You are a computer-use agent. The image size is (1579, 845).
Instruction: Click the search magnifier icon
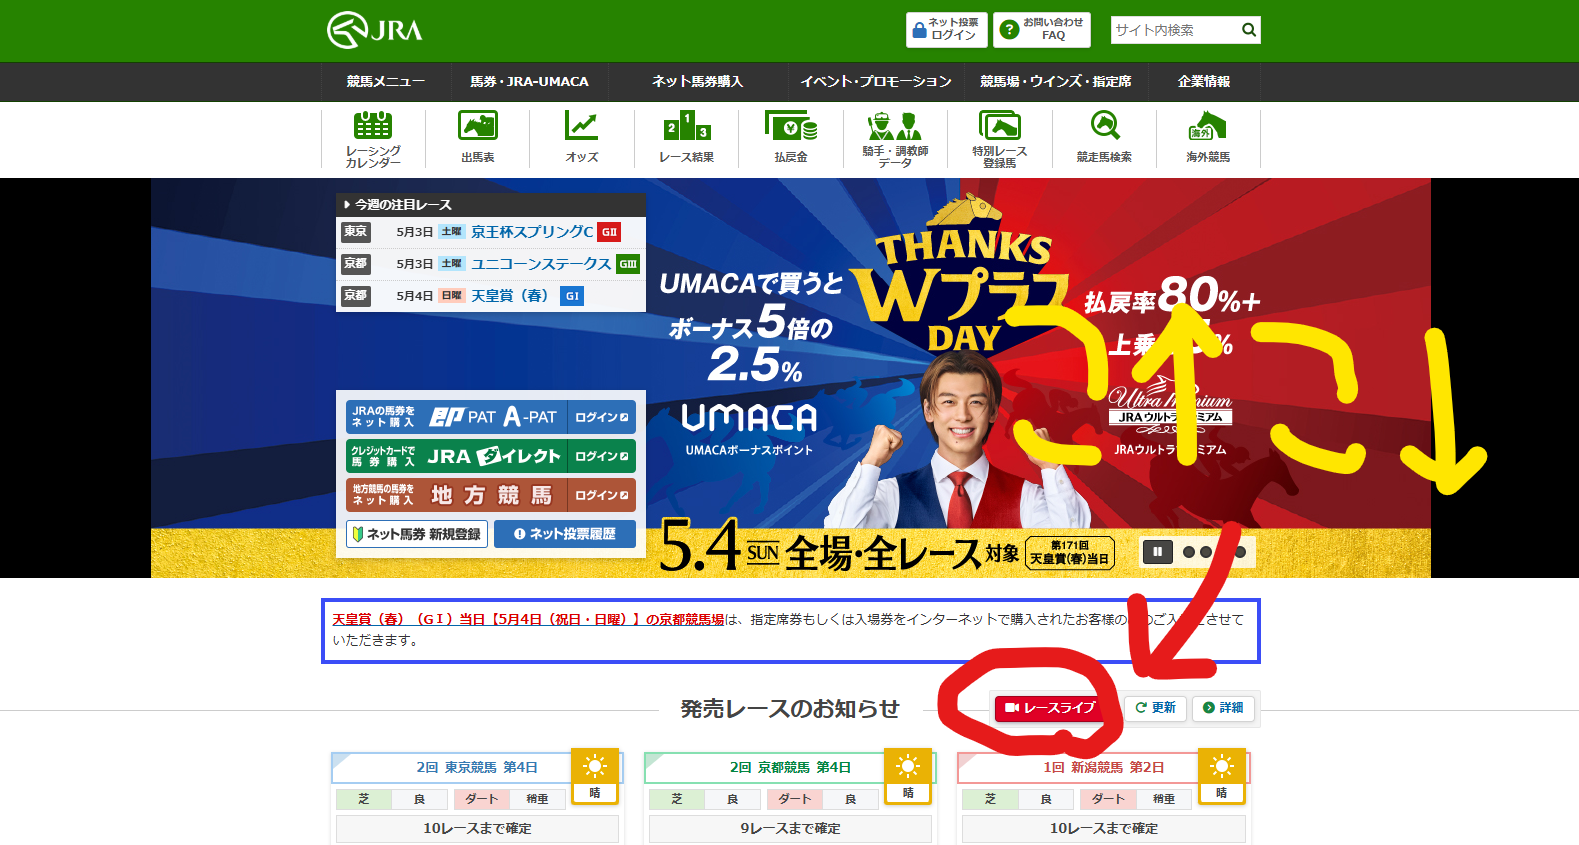[x=1249, y=30]
